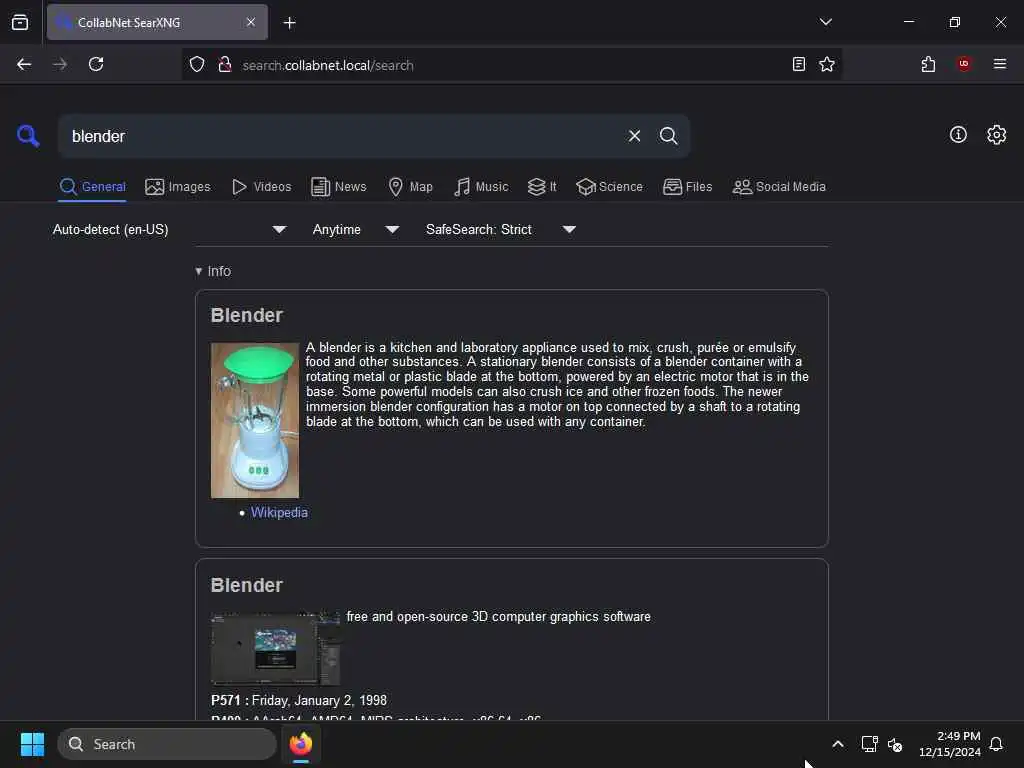
Task: Switch to the News tab
Action: click(x=338, y=187)
